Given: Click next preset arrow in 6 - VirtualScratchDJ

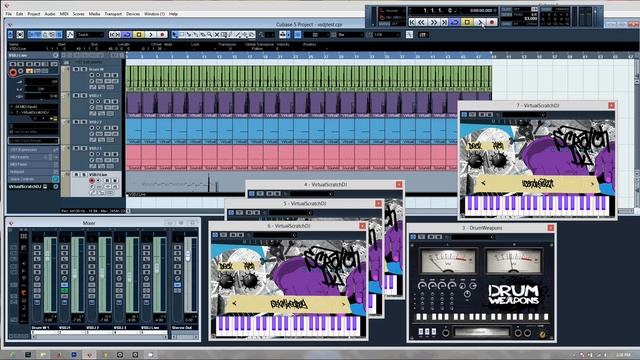Looking at the screenshot, I should [x=343, y=304].
